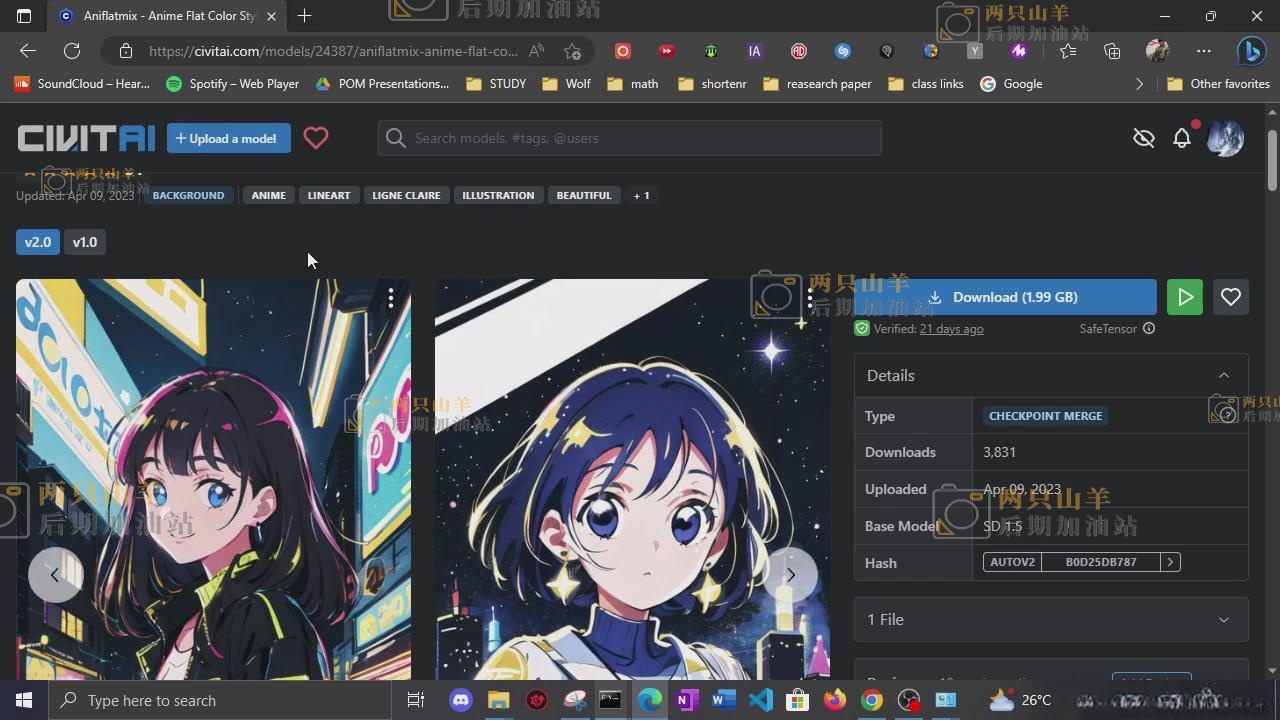Toggle the hidden content eye icon

coord(1144,138)
